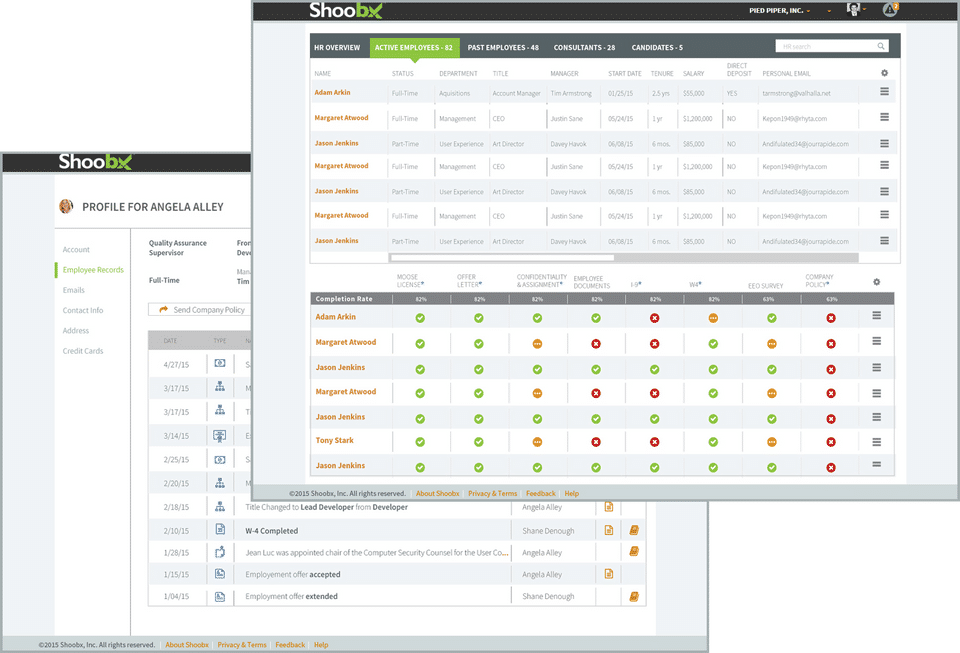
Task: Click the 3/14/15 presentation type icon
Action: click(x=220, y=436)
